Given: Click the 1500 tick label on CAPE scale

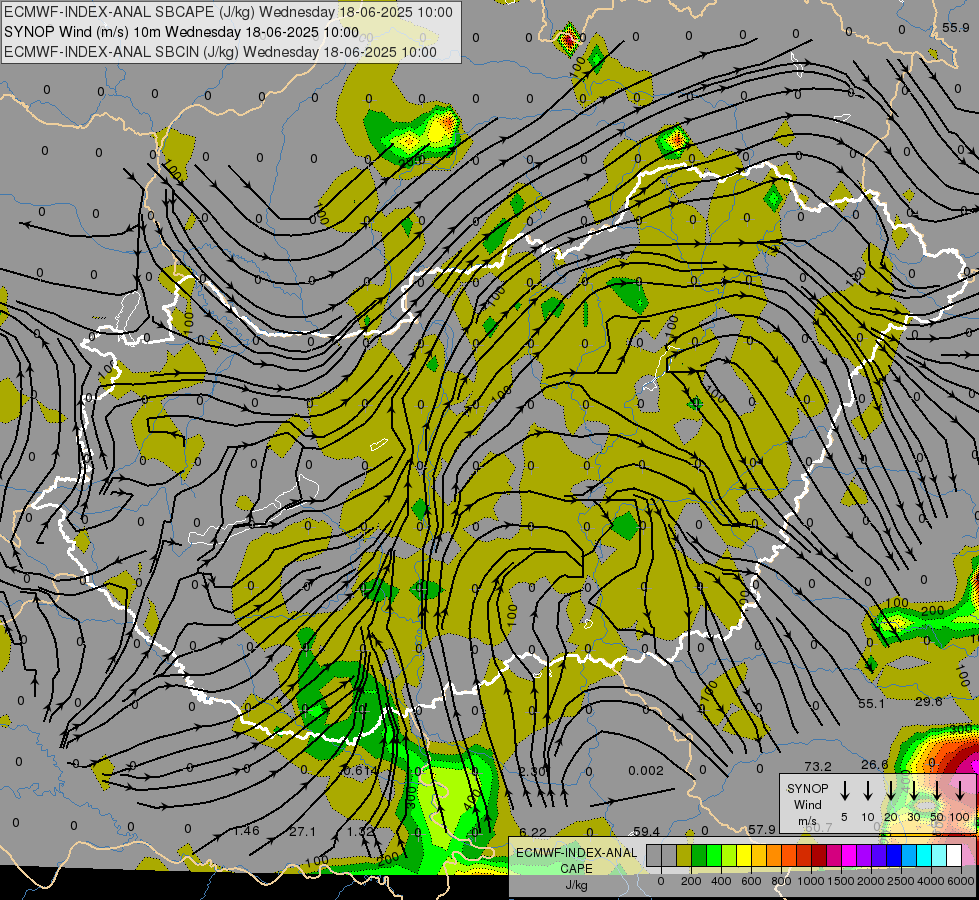Looking at the screenshot, I should (x=841, y=881).
